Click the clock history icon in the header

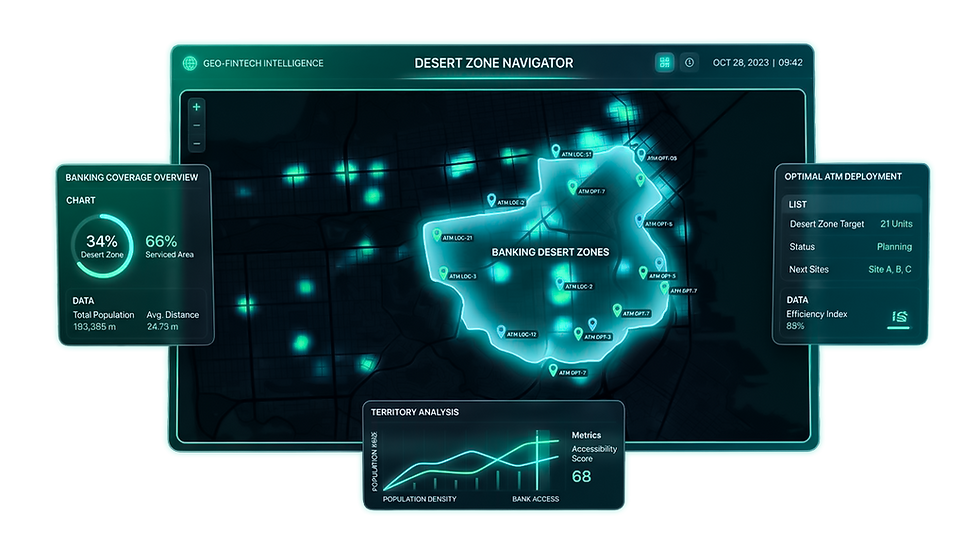[x=689, y=63]
